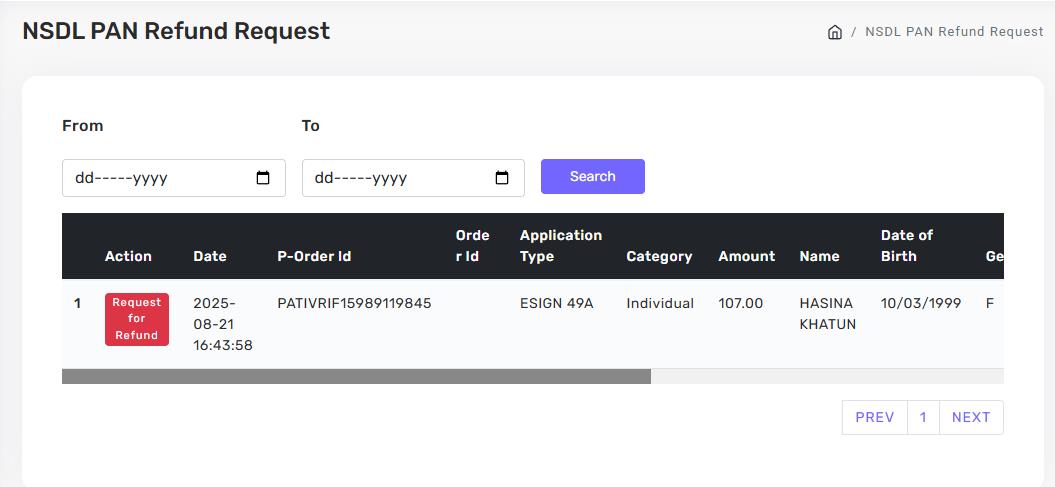Click the P-Order Id column header
Viewport: 1055px width, 487px height.
tap(314, 256)
